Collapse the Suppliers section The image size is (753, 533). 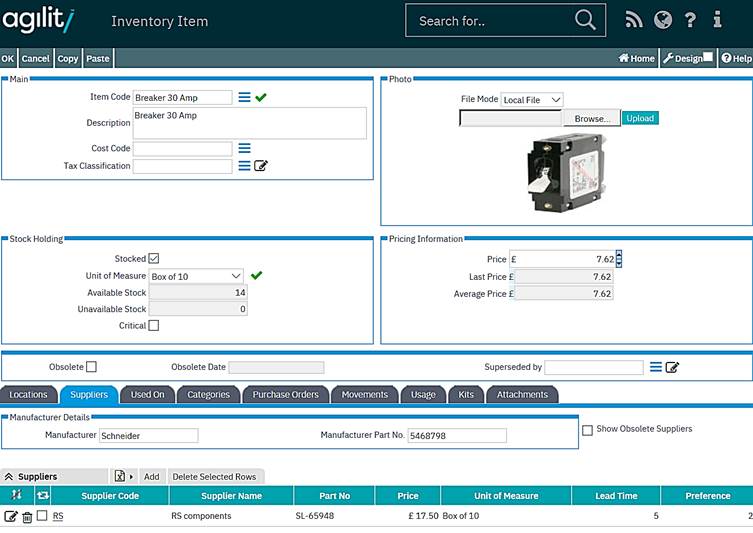pyautogui.click(x=9, y=477)
